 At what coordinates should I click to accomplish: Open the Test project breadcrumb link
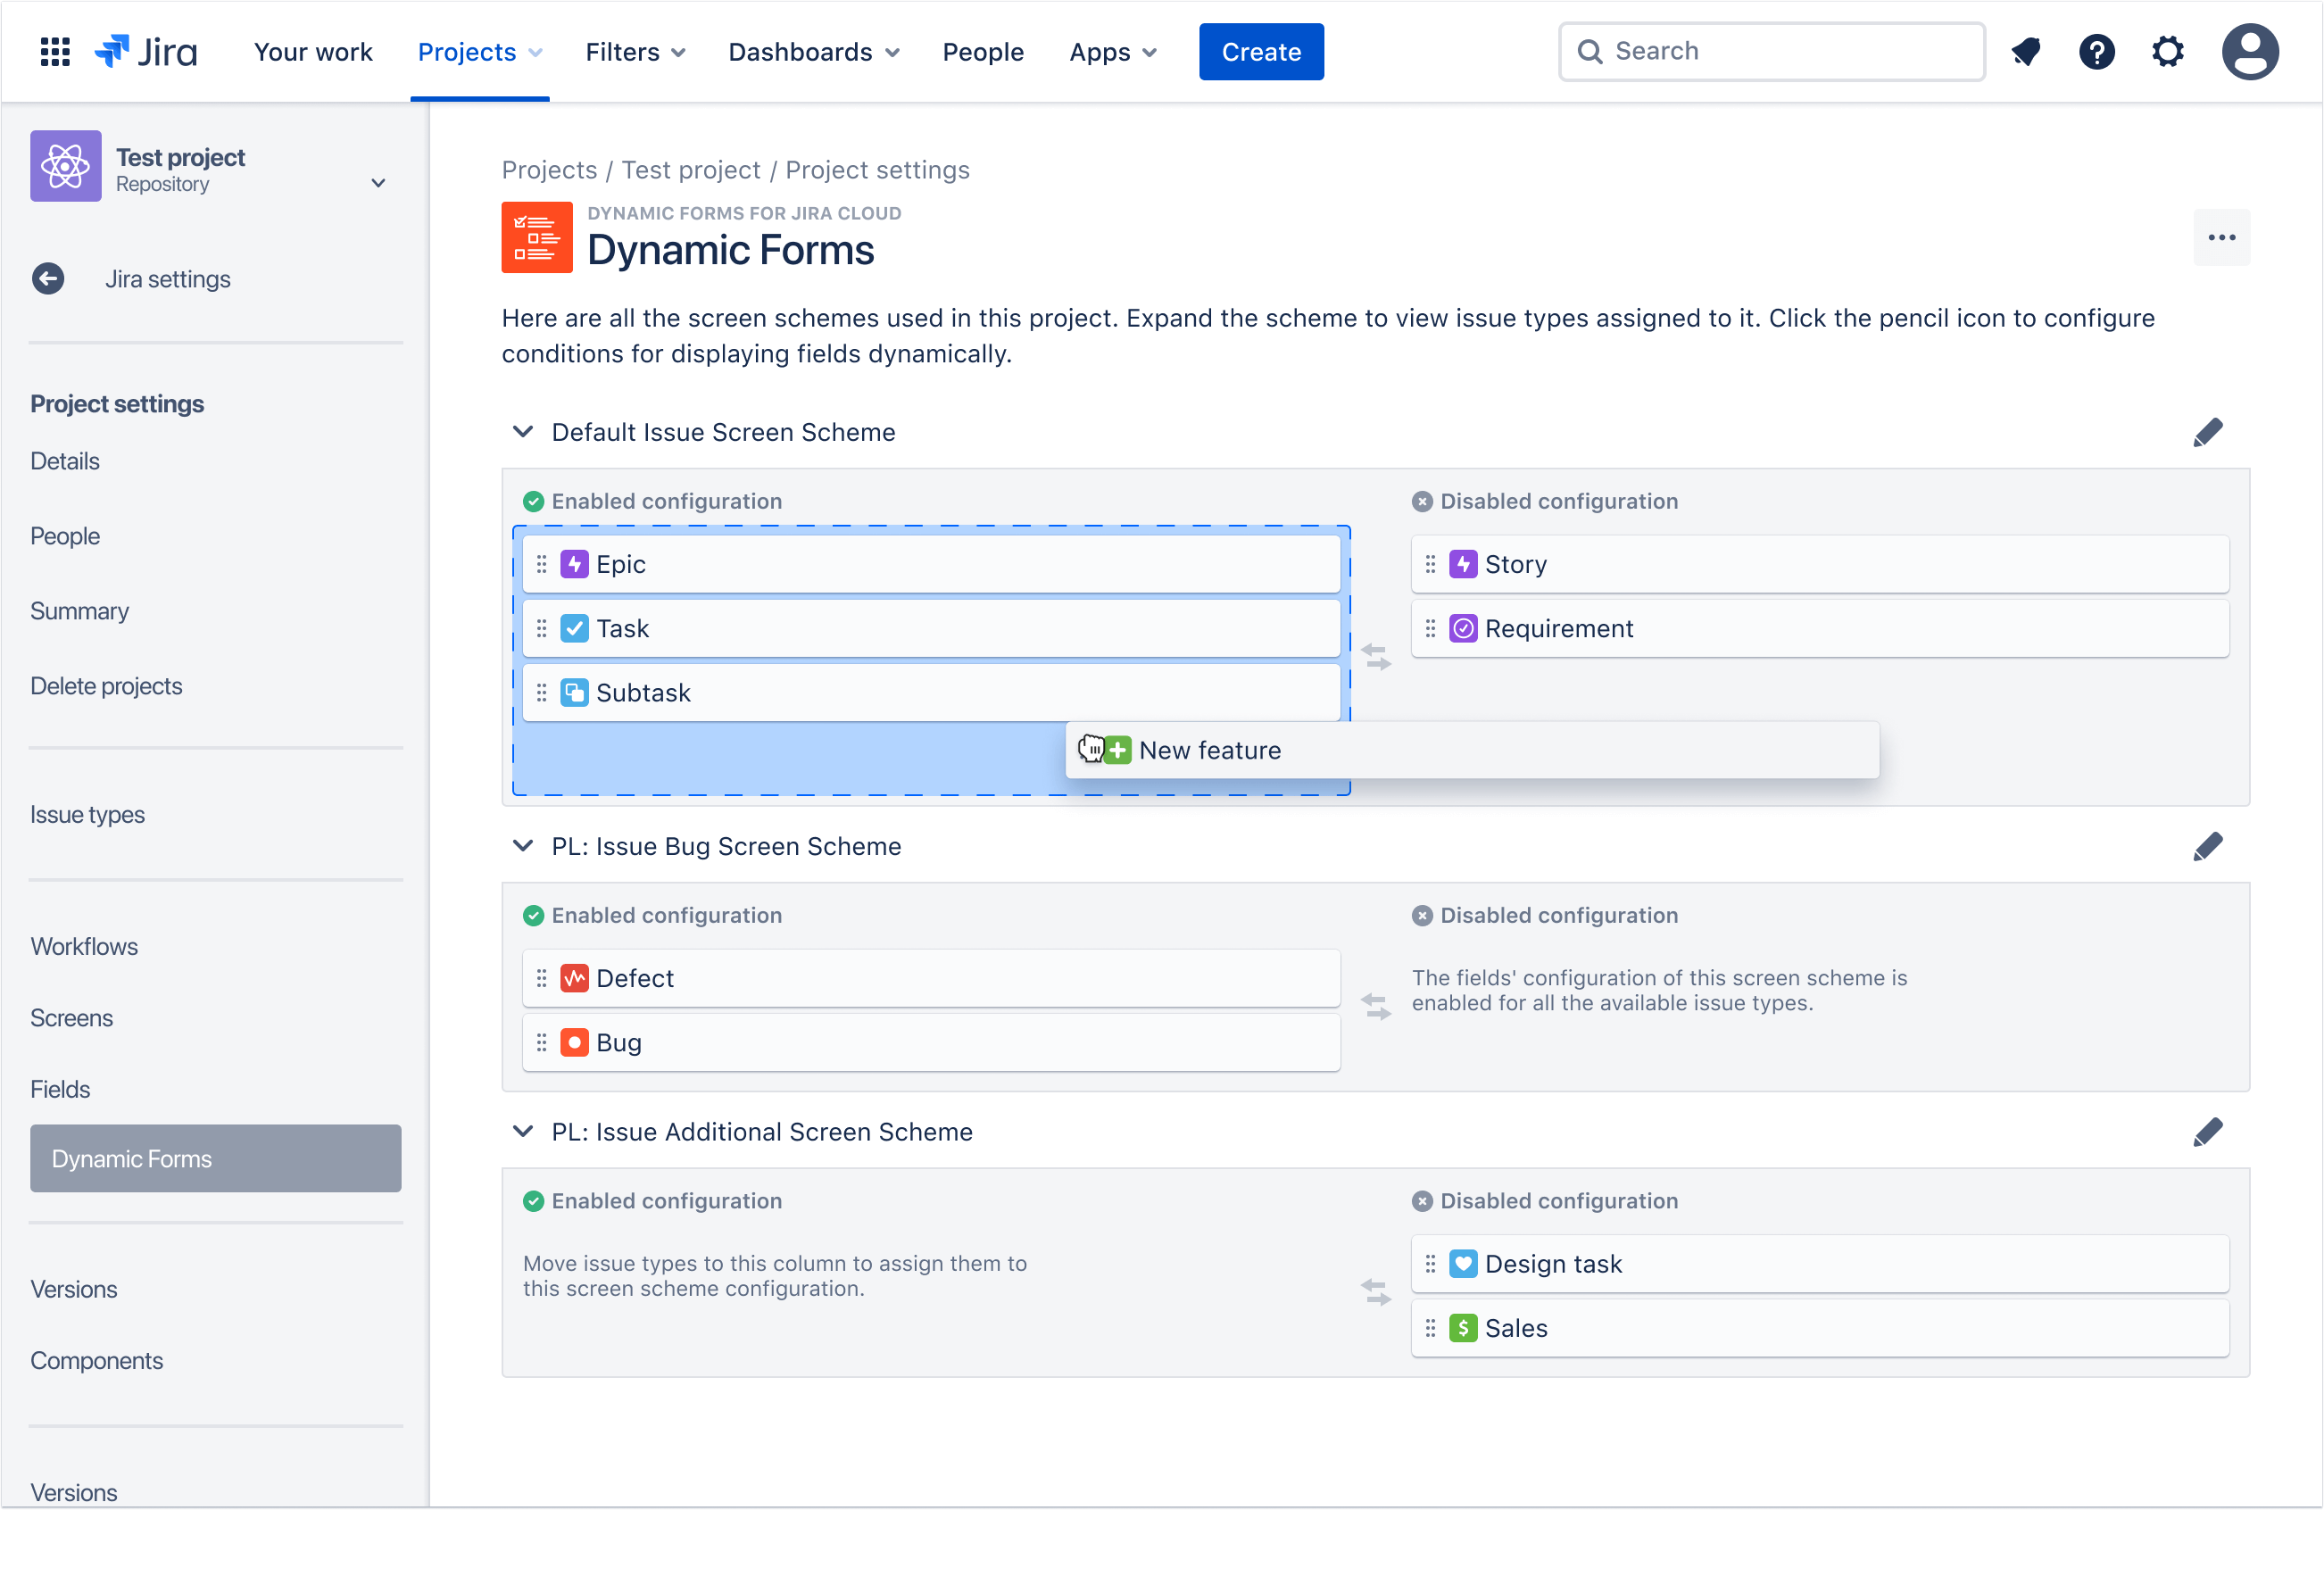pos(691,169)
